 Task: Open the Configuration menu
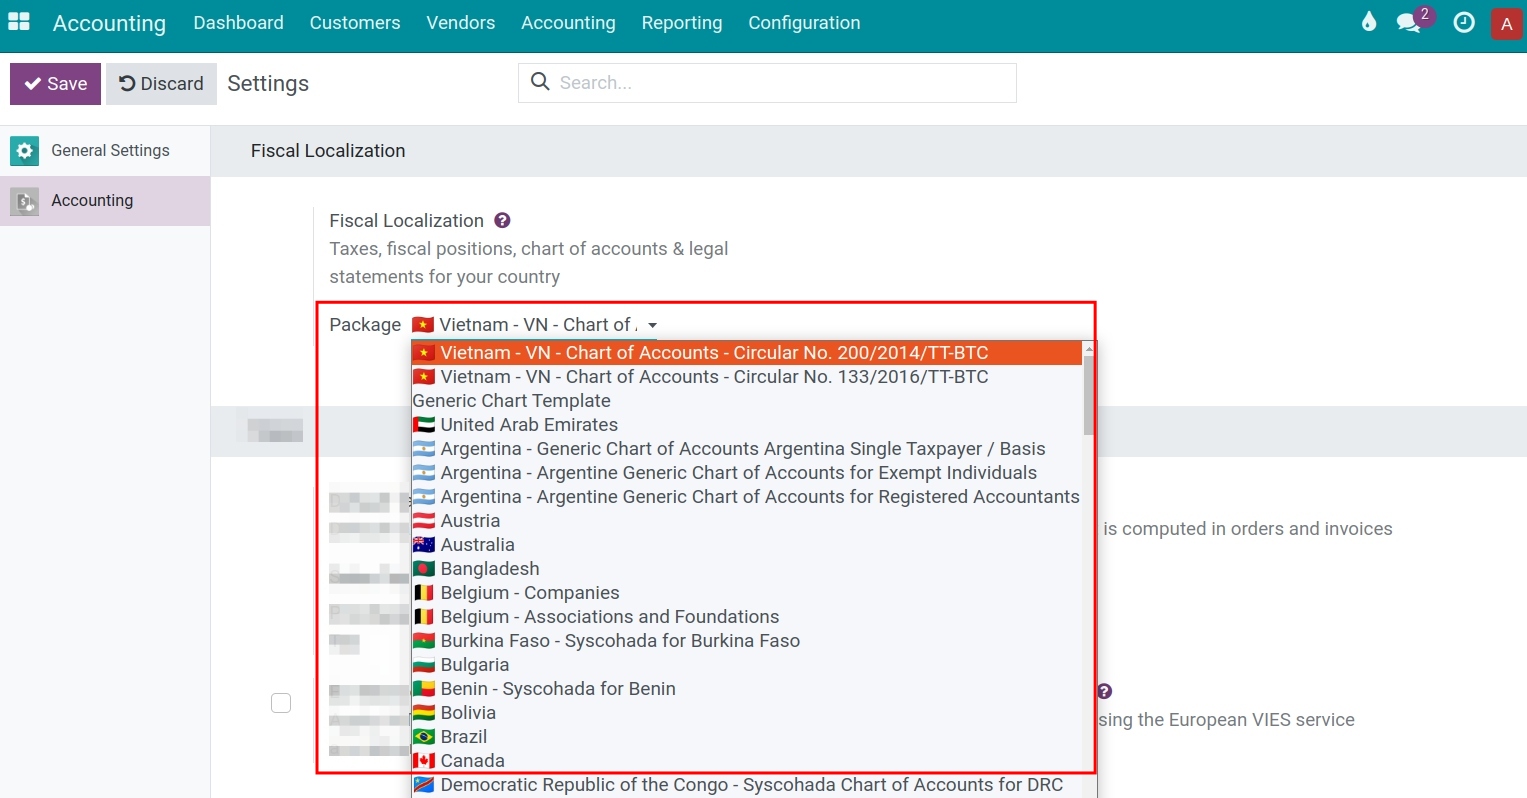pyautogui.click(x=804, y=23)
